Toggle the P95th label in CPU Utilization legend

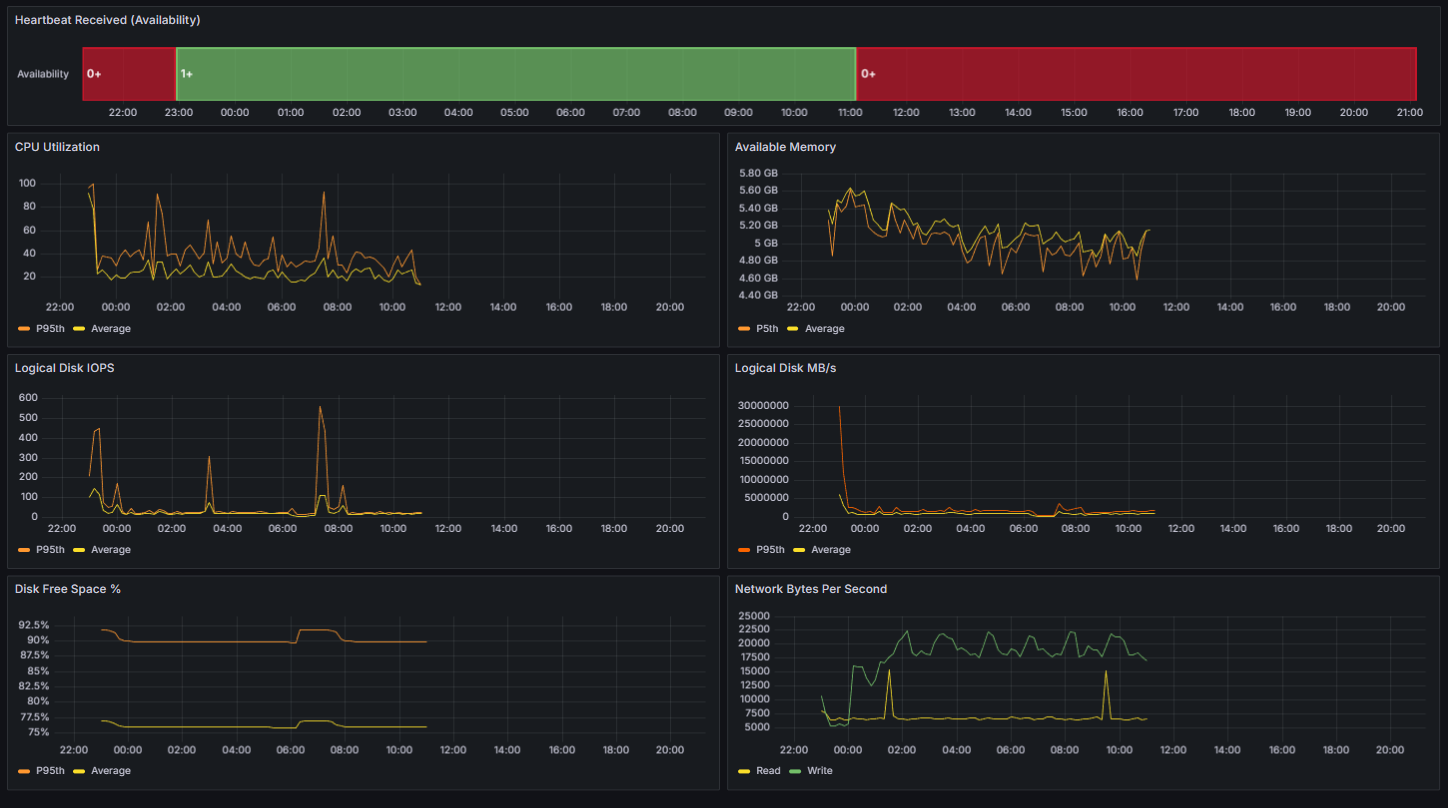tap(50, 329)
